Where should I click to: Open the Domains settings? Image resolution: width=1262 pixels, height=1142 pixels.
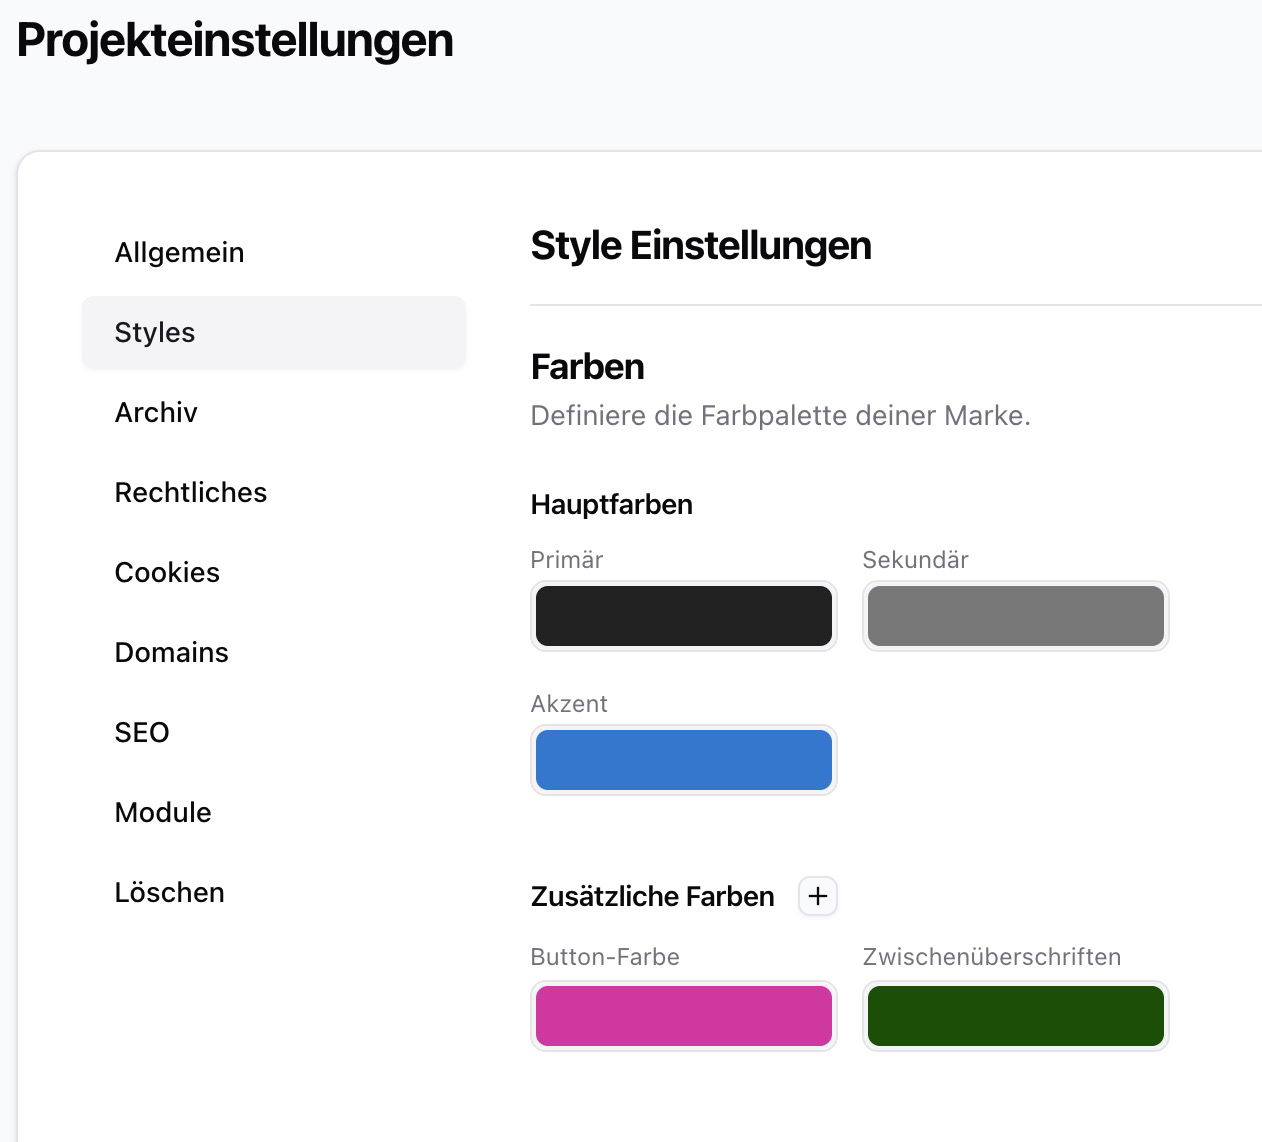(x=171, y=652)
